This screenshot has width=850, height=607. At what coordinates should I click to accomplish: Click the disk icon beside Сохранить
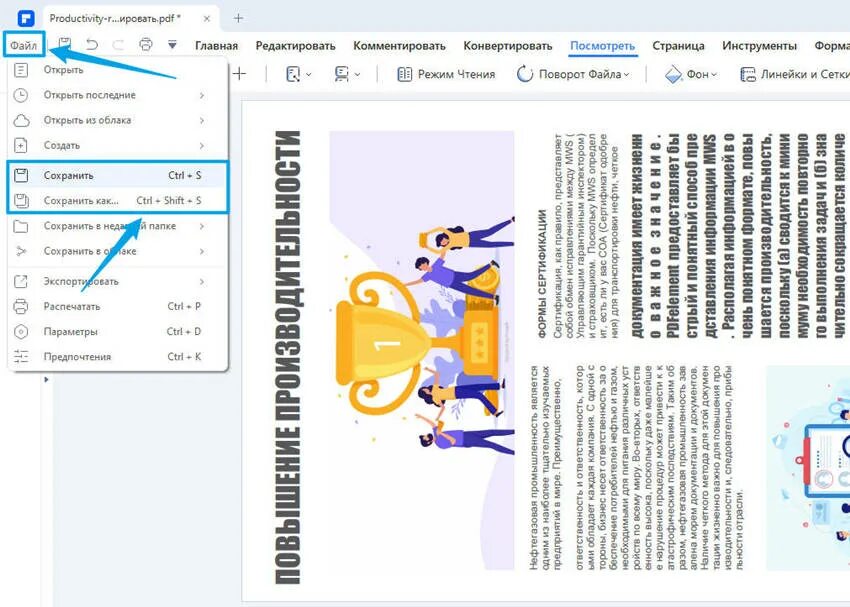coord(21,175)
